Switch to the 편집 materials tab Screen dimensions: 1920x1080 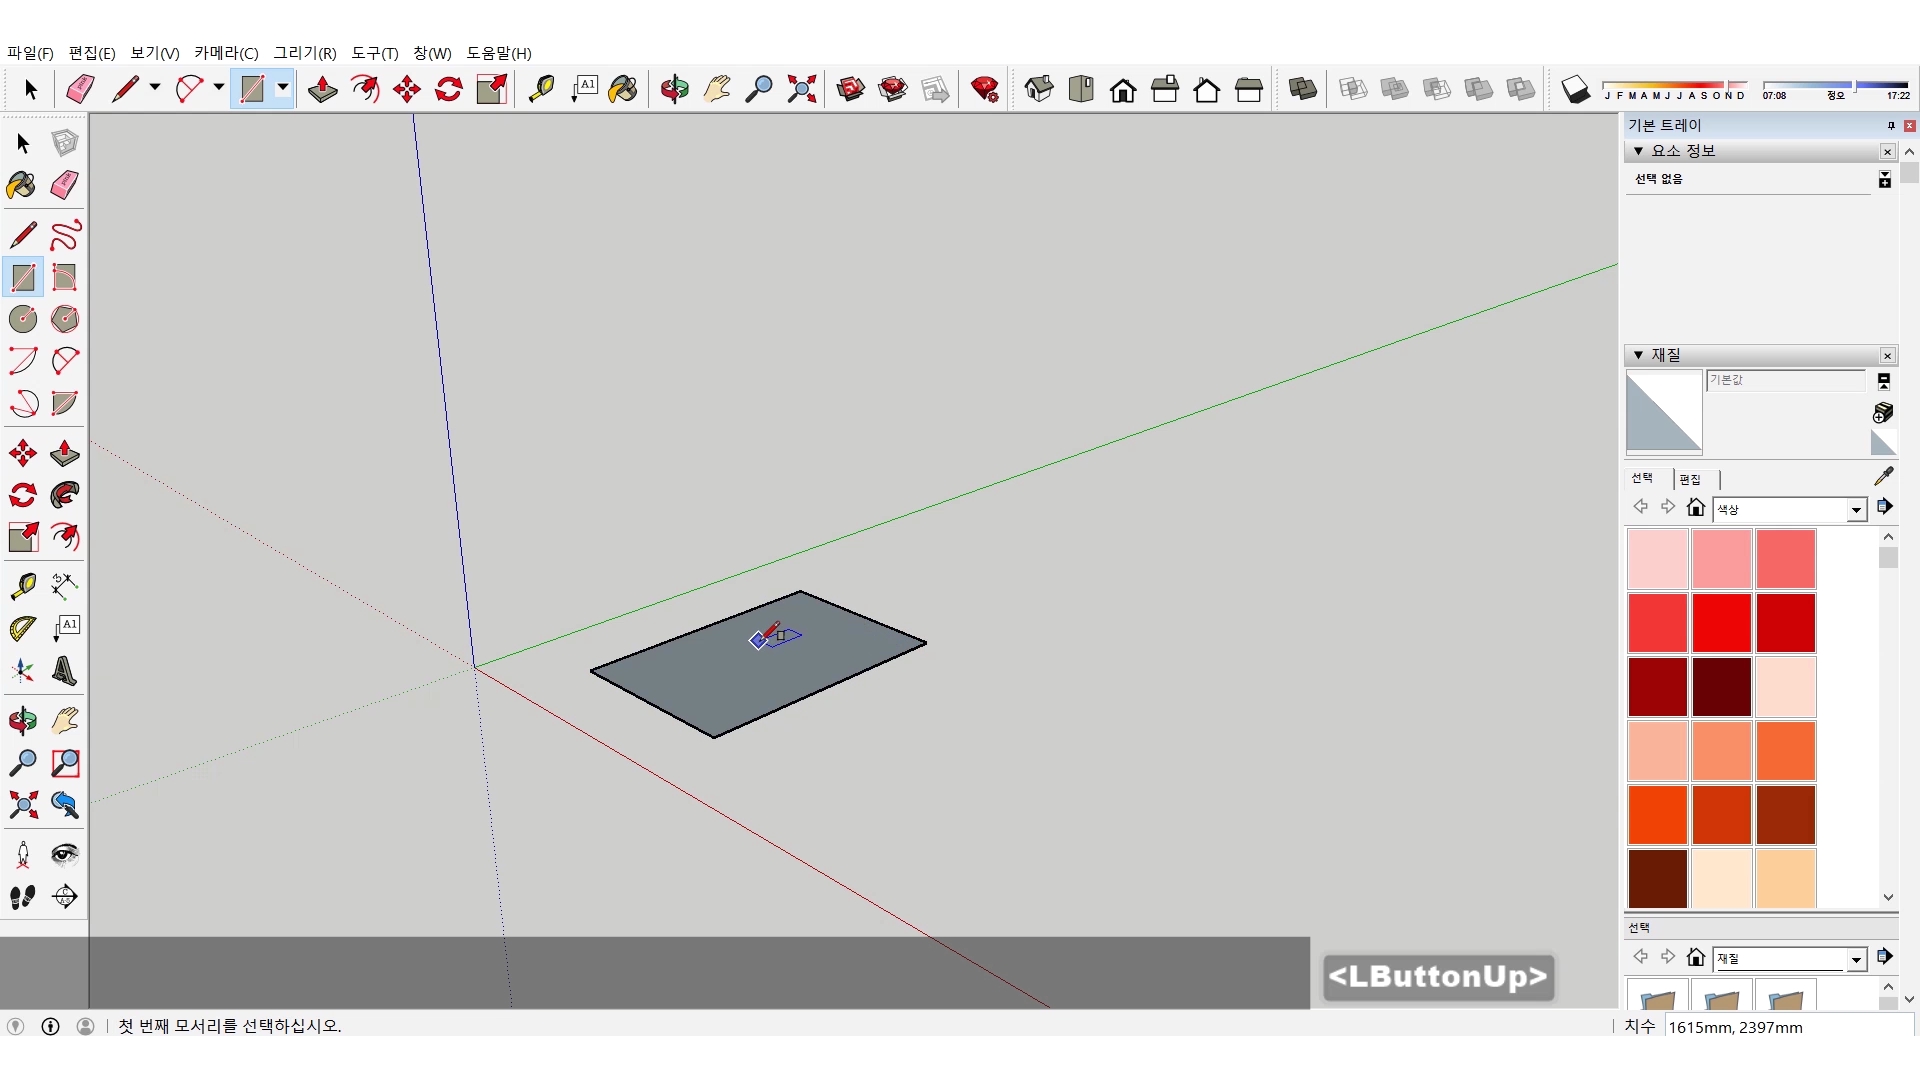pos(1690,479)
